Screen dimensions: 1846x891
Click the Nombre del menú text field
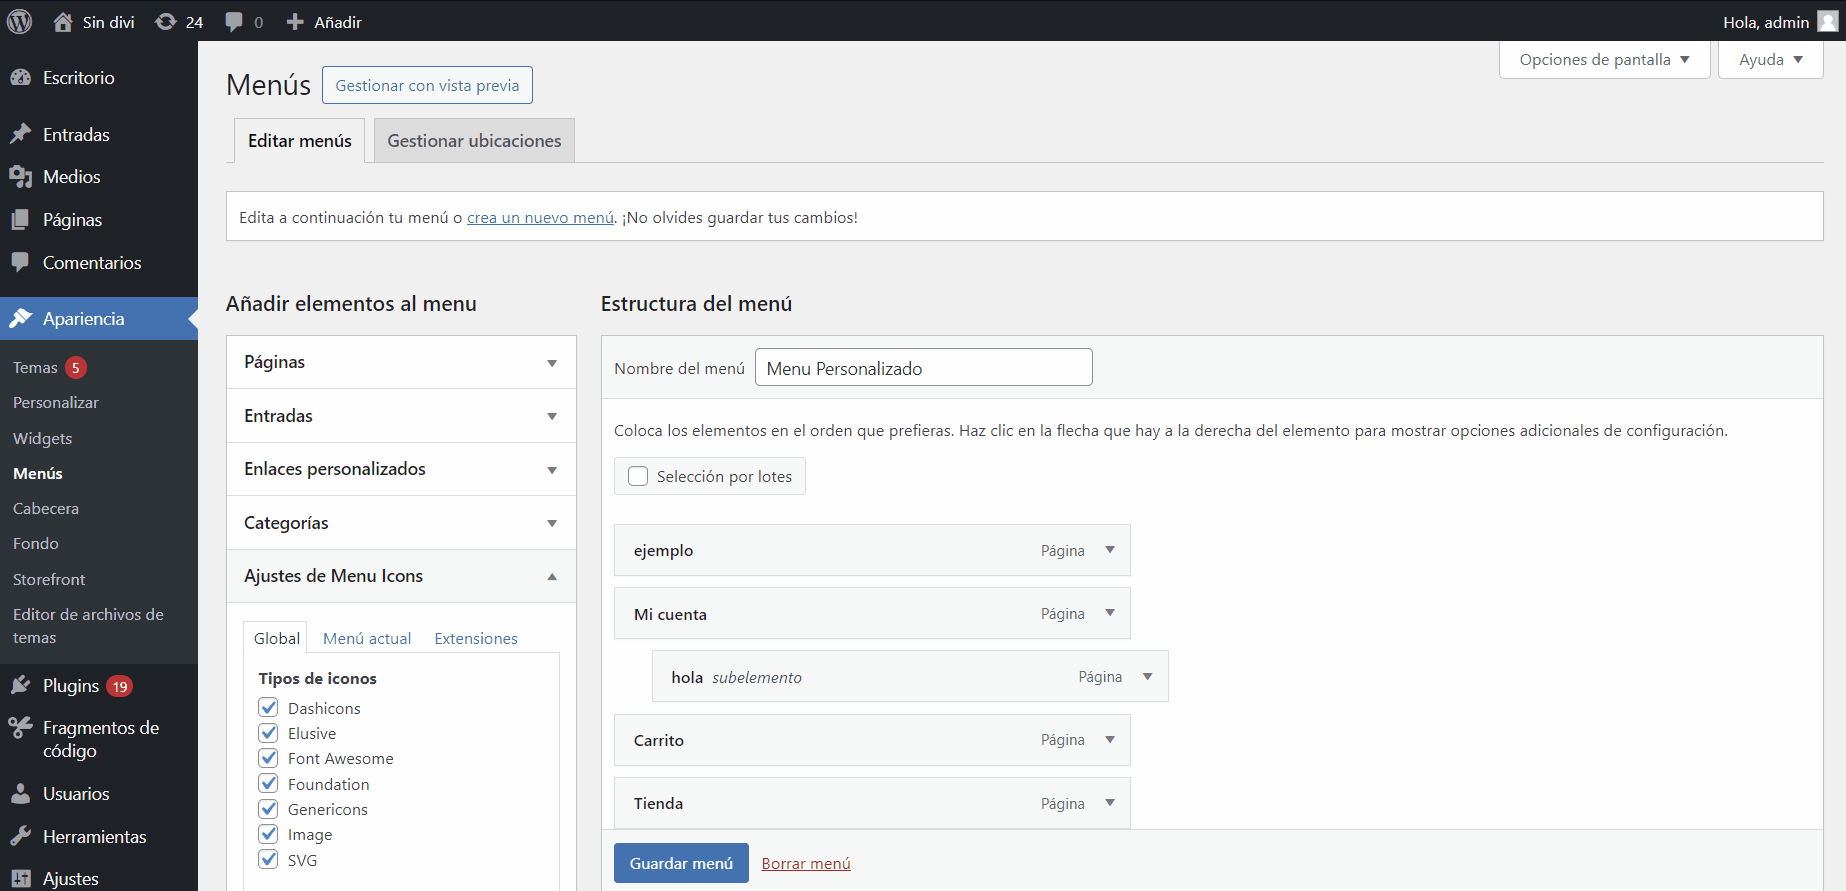click(x=923, y=368)
